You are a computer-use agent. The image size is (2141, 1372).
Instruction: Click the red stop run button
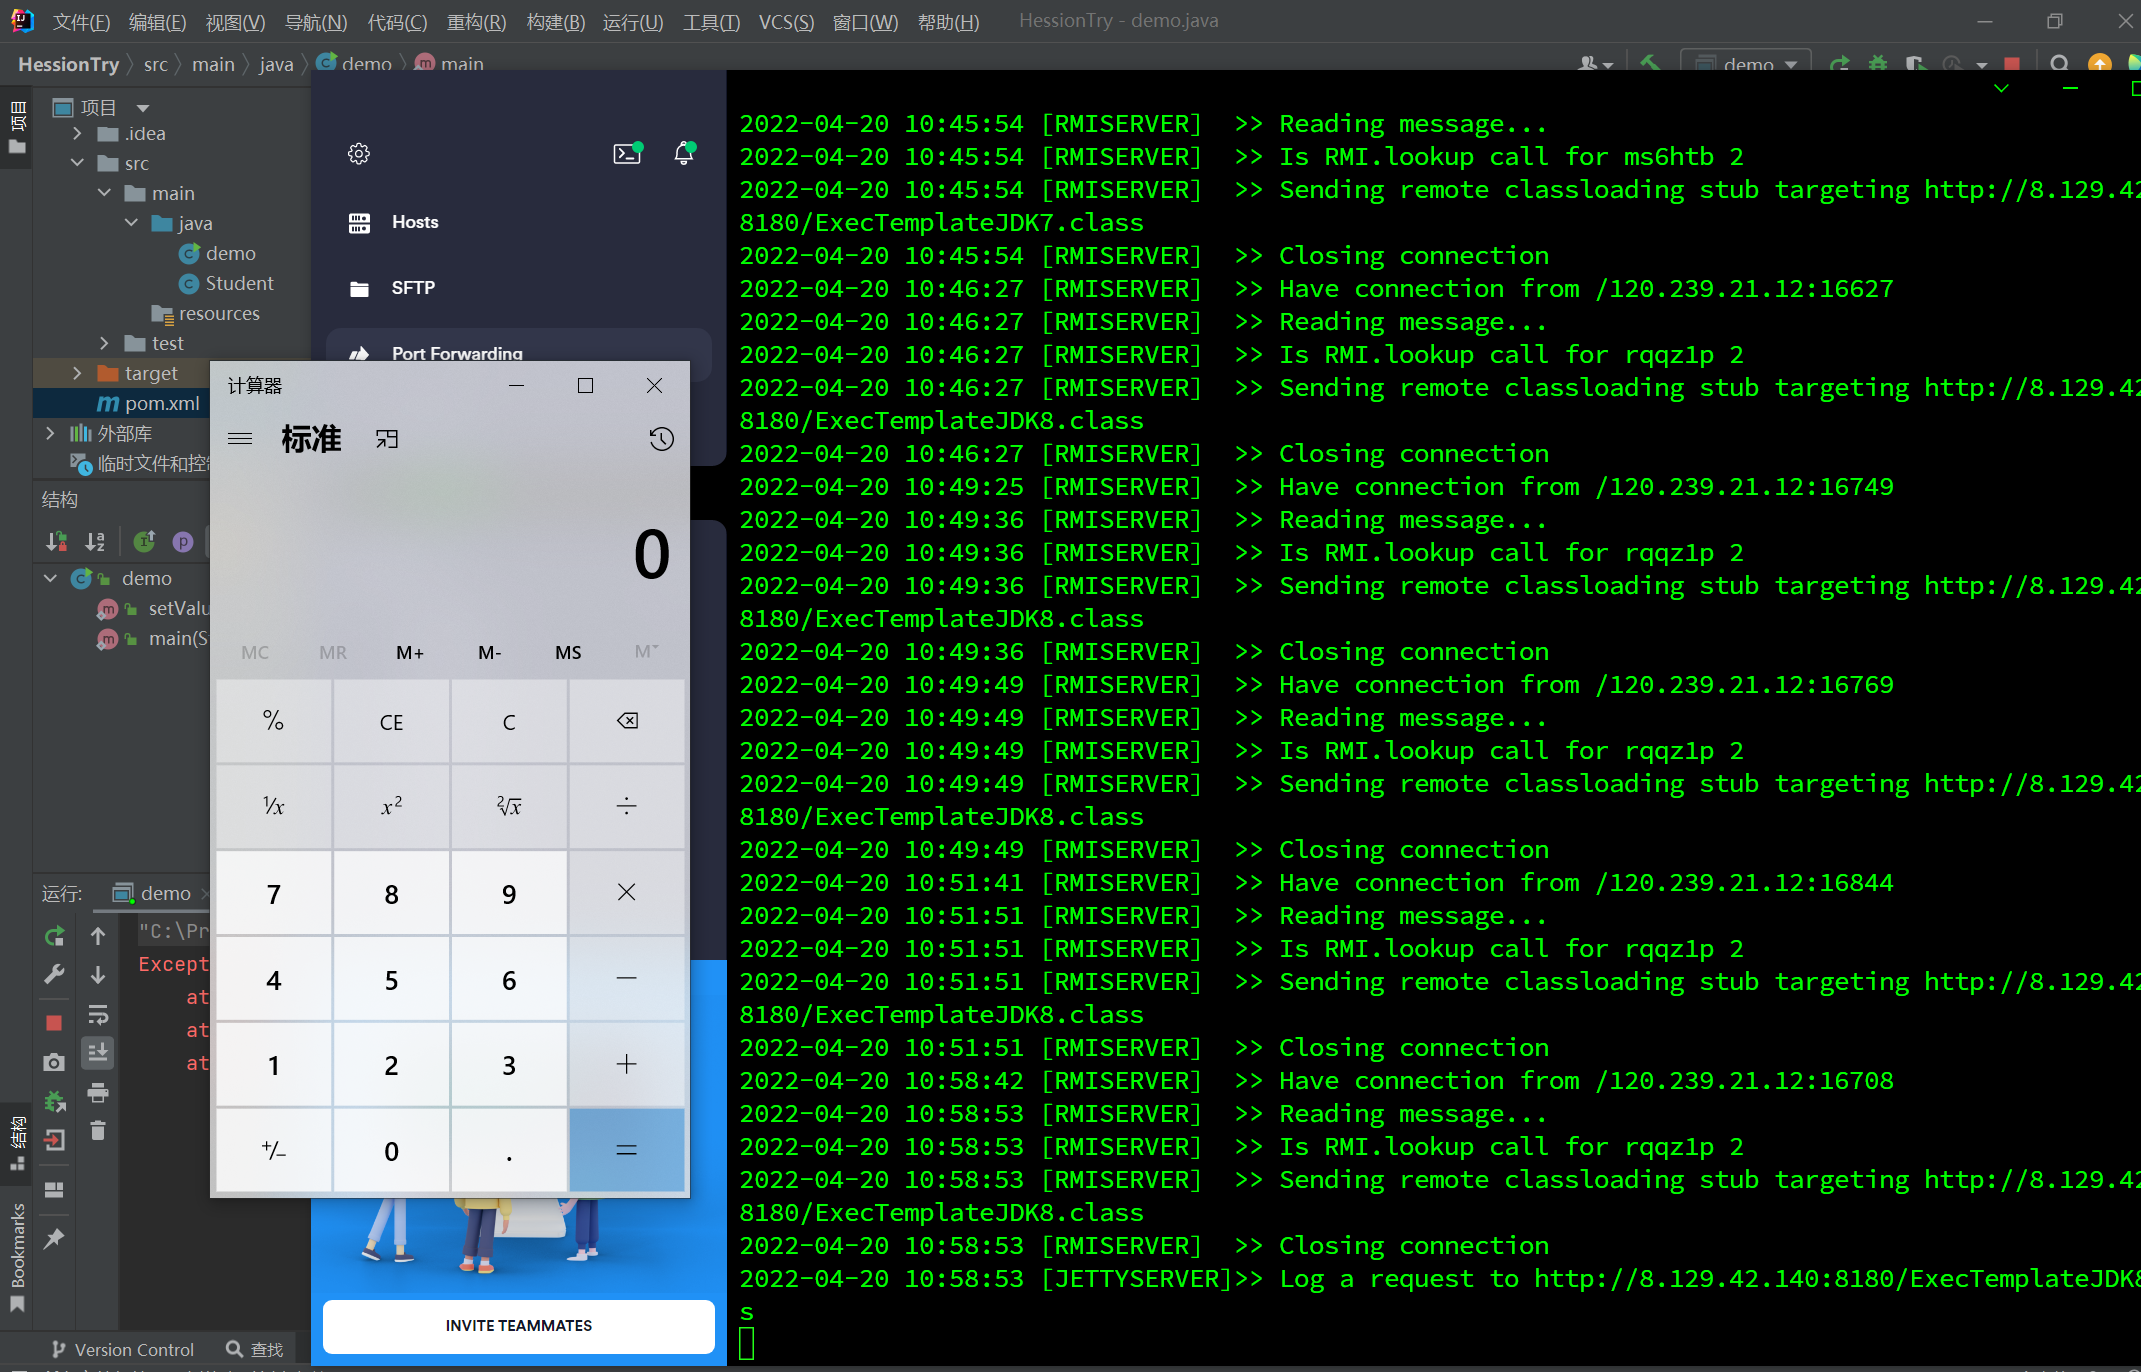(x=54, y=1022)
